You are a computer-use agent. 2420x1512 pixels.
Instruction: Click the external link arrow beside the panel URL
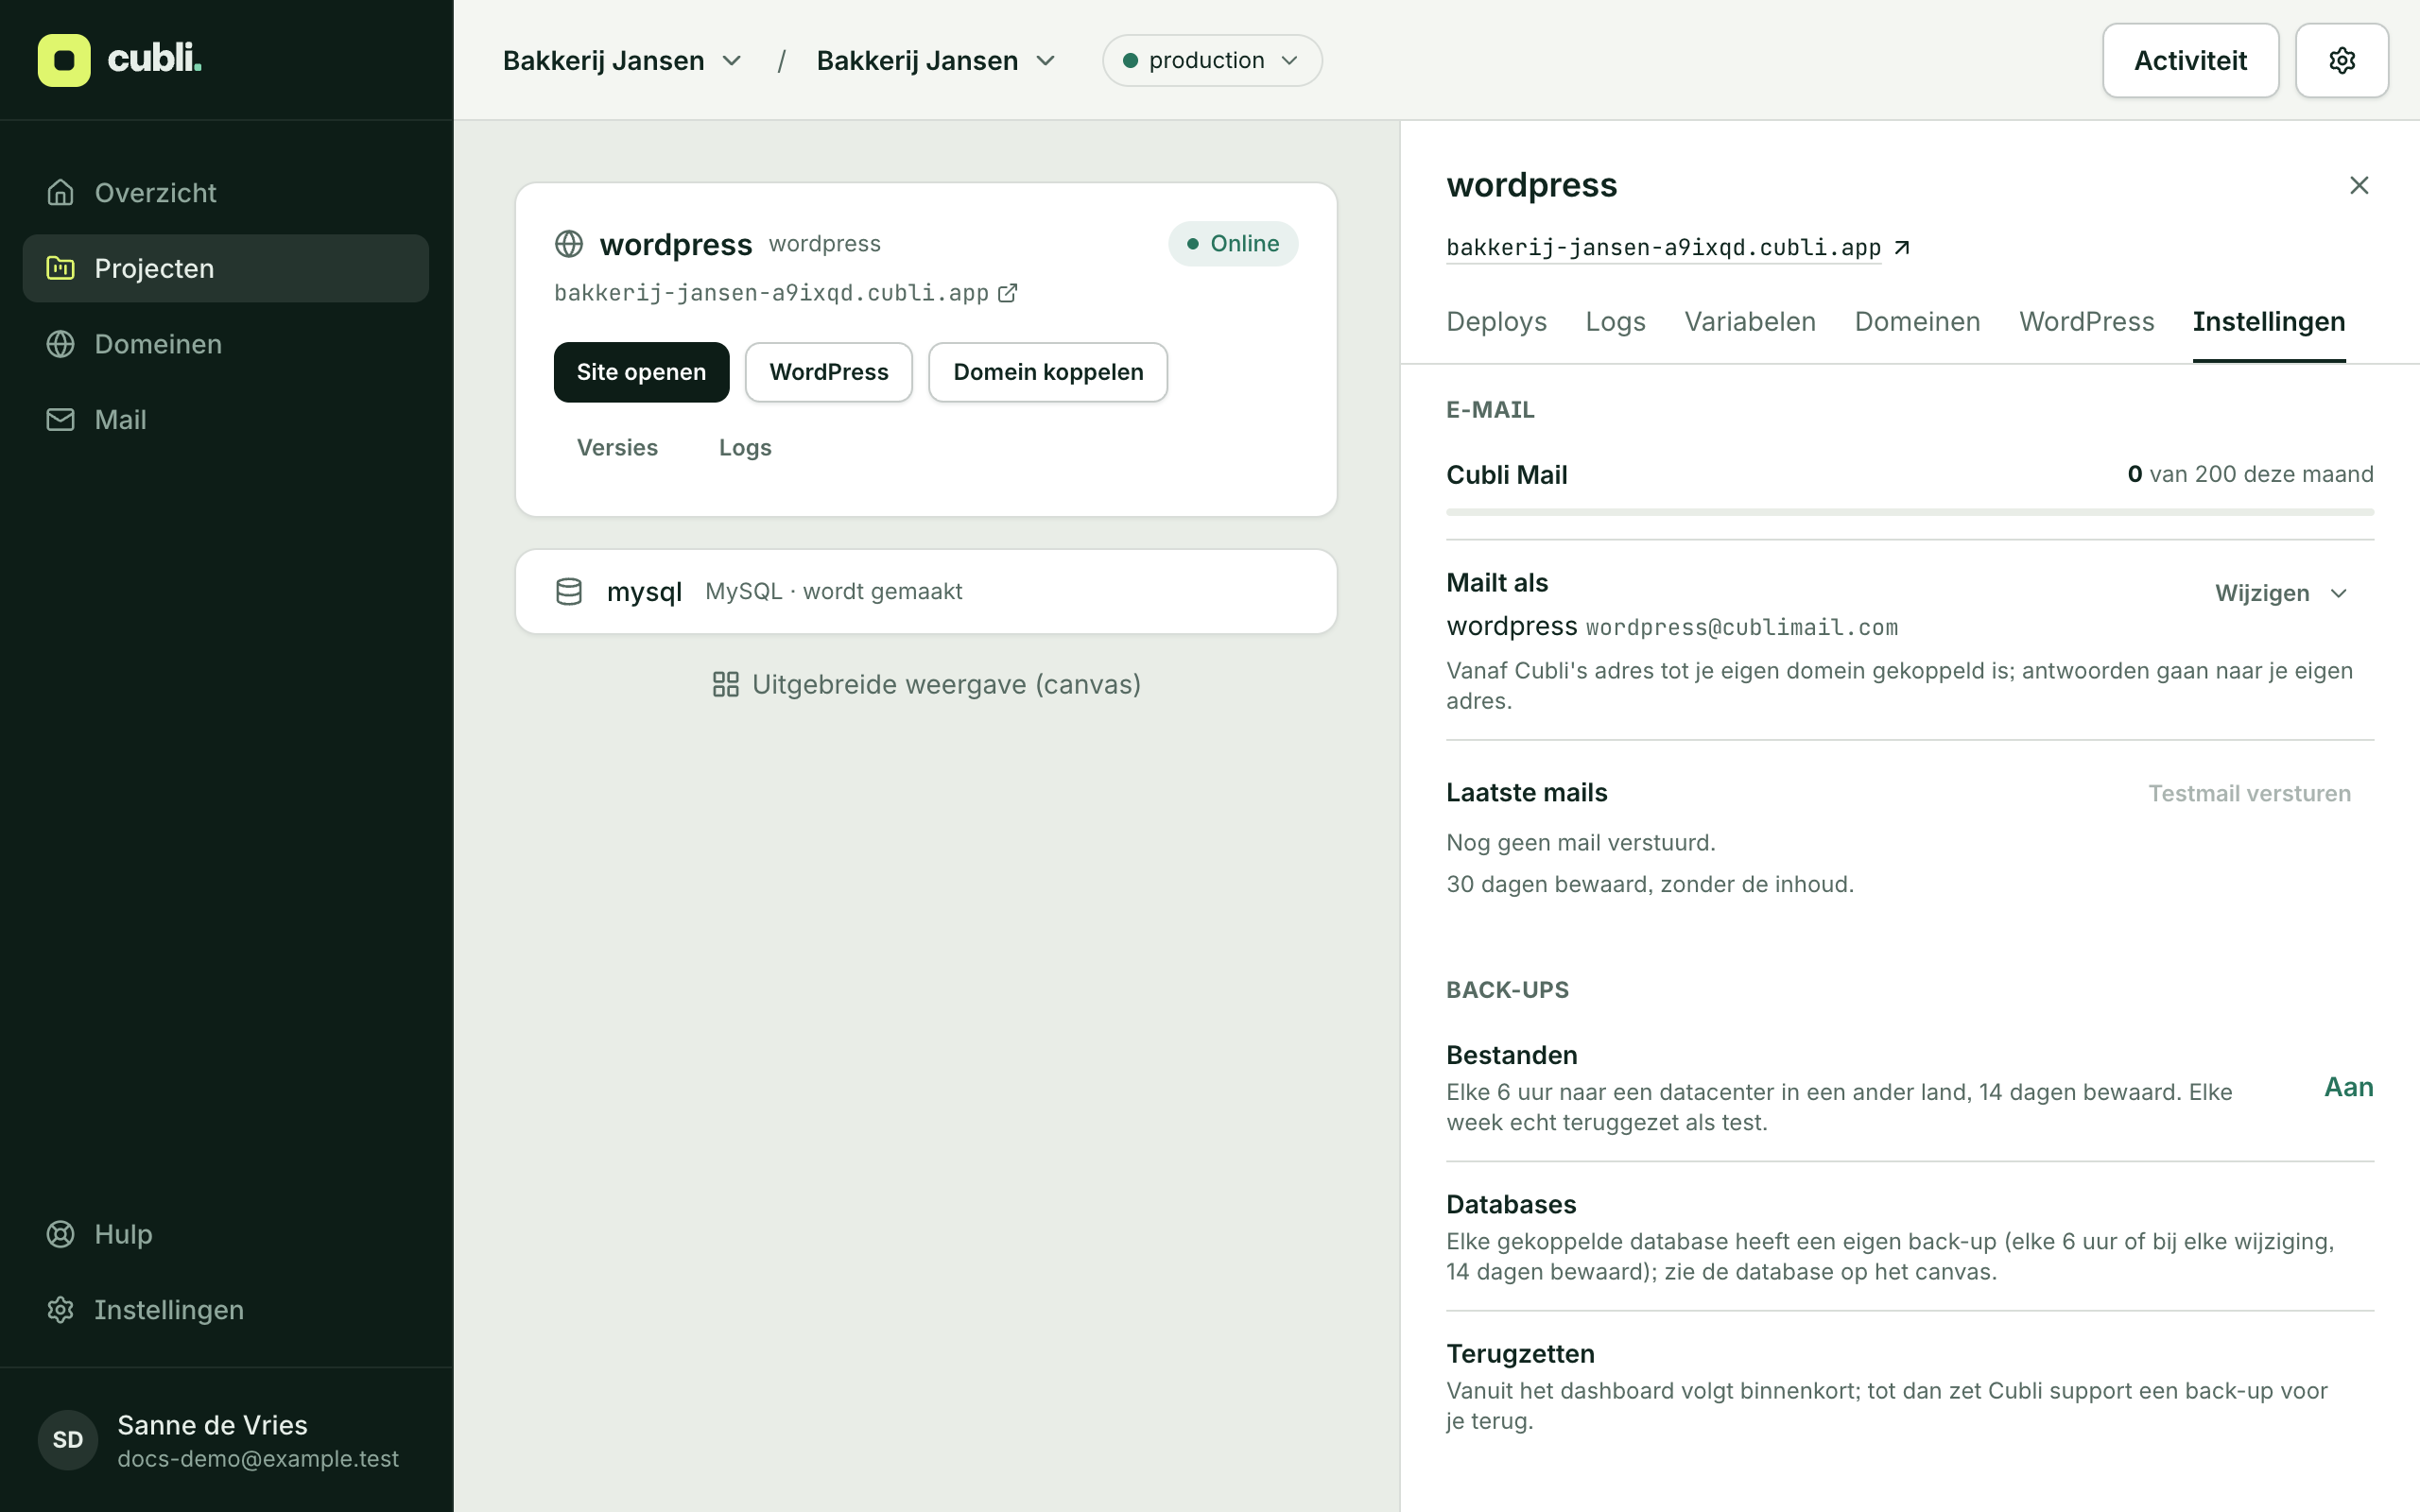(1902, 247)
